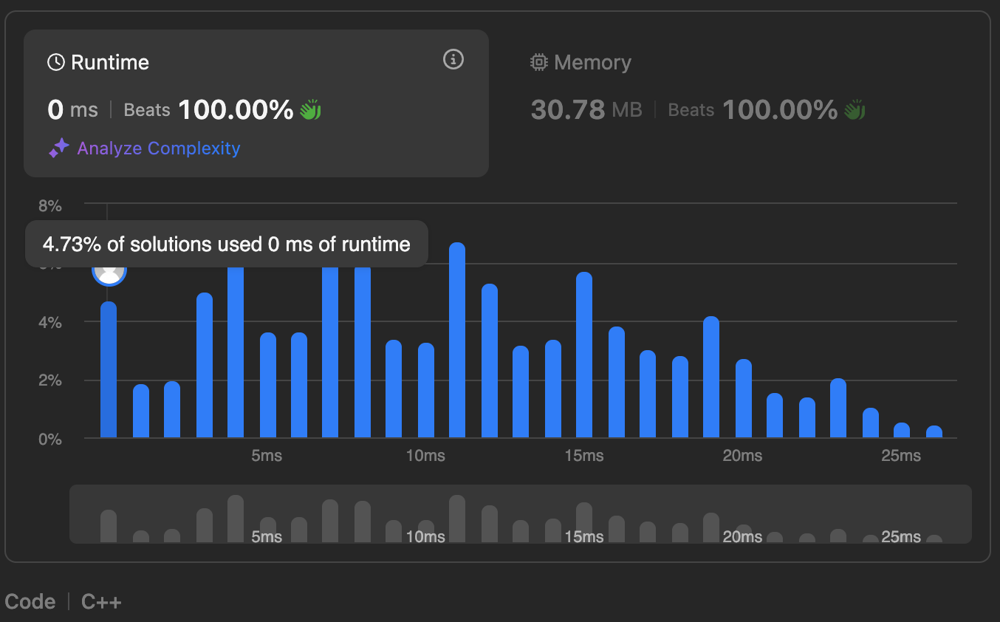Click the user avatar marker on the chart

tap(109, 271)
